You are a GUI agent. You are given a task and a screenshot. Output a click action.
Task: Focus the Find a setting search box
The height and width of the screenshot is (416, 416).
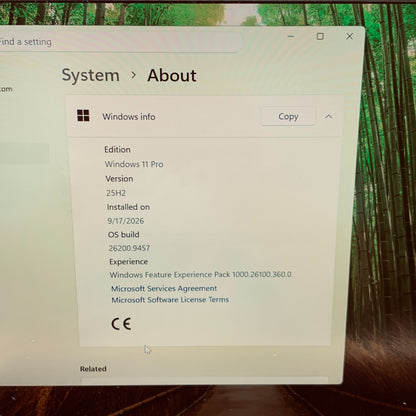pos(117,41)
